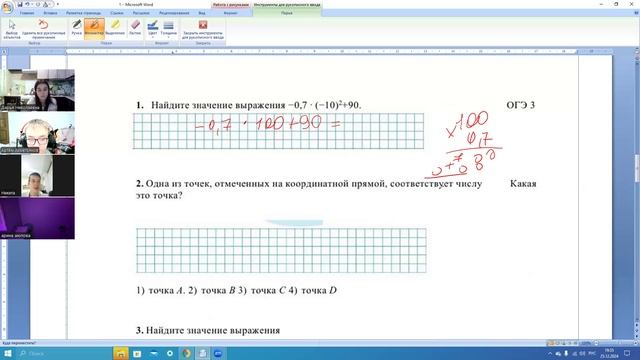Close the ink tools ribbon
640x360 pixels.
203,29
